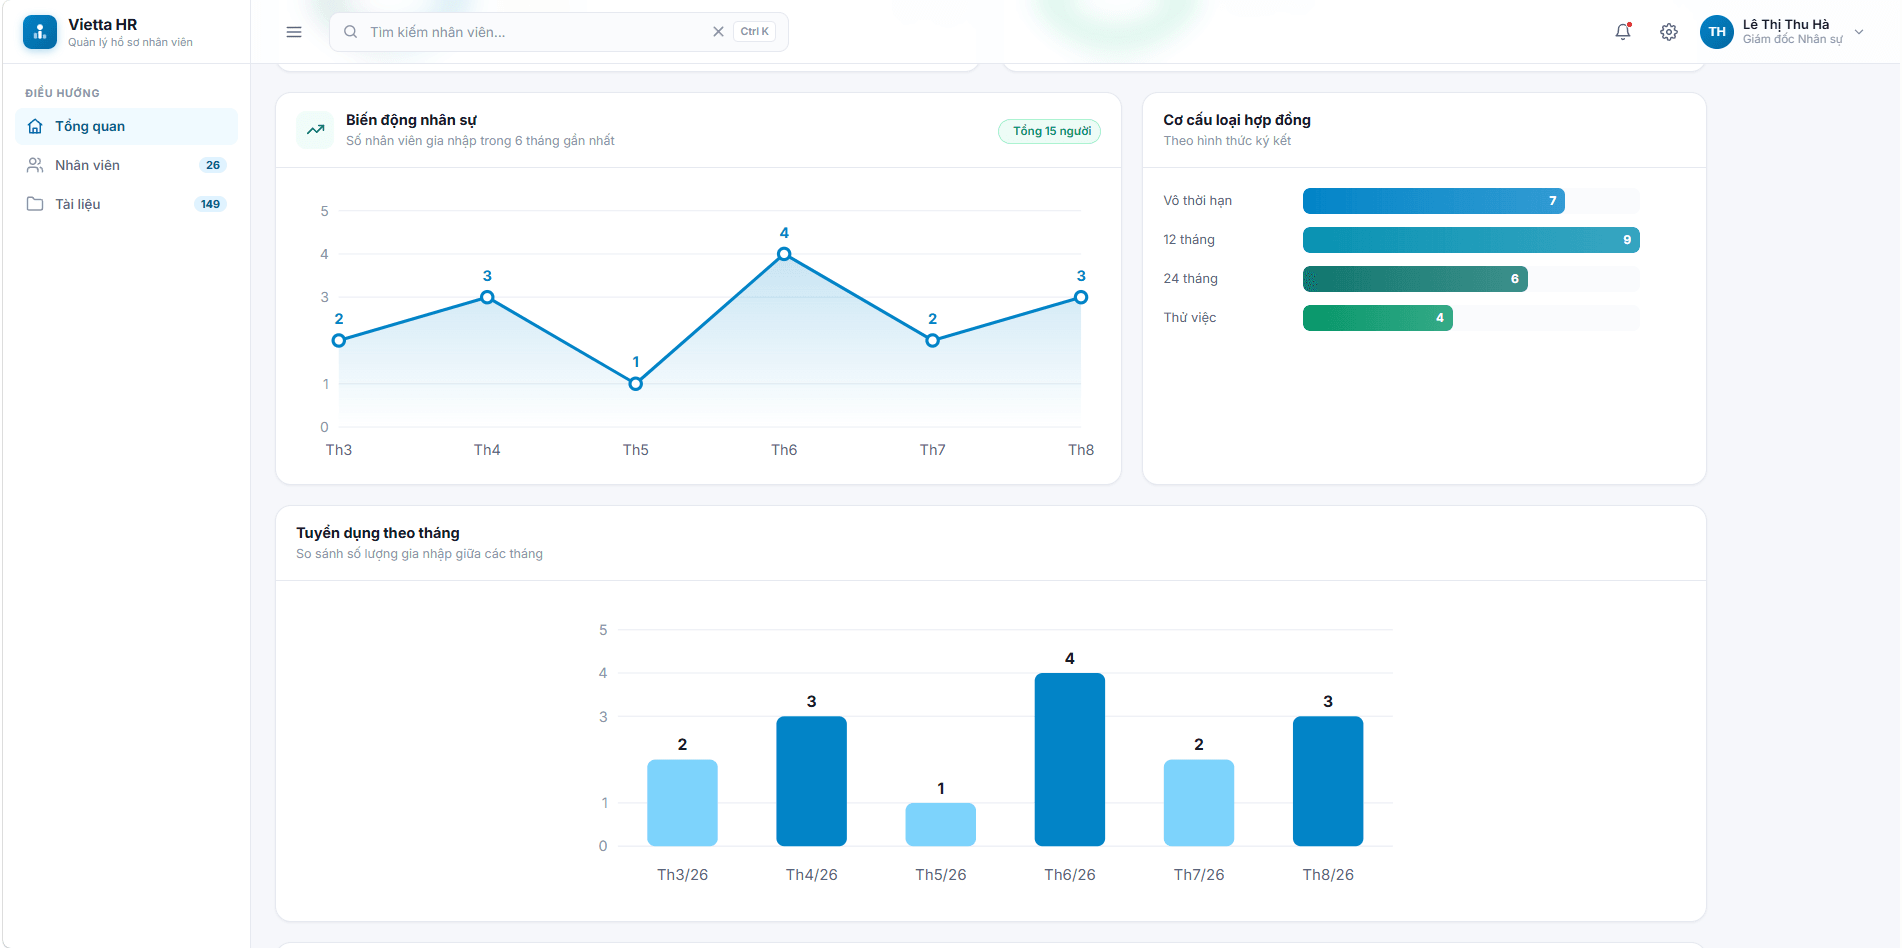Click the Th5 data point on line chart

point(636,384)
